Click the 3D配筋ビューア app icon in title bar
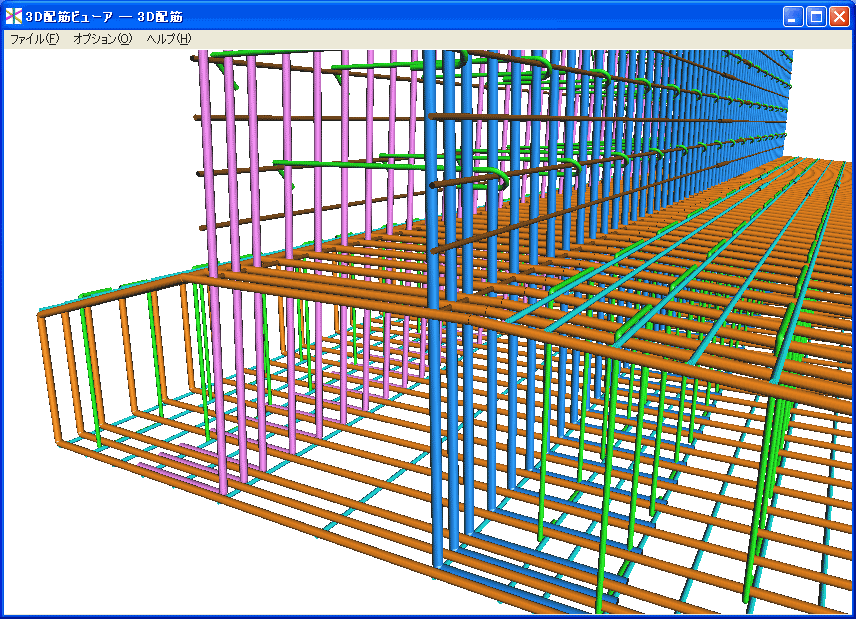 pyautogui.click(x=14, y=16)
